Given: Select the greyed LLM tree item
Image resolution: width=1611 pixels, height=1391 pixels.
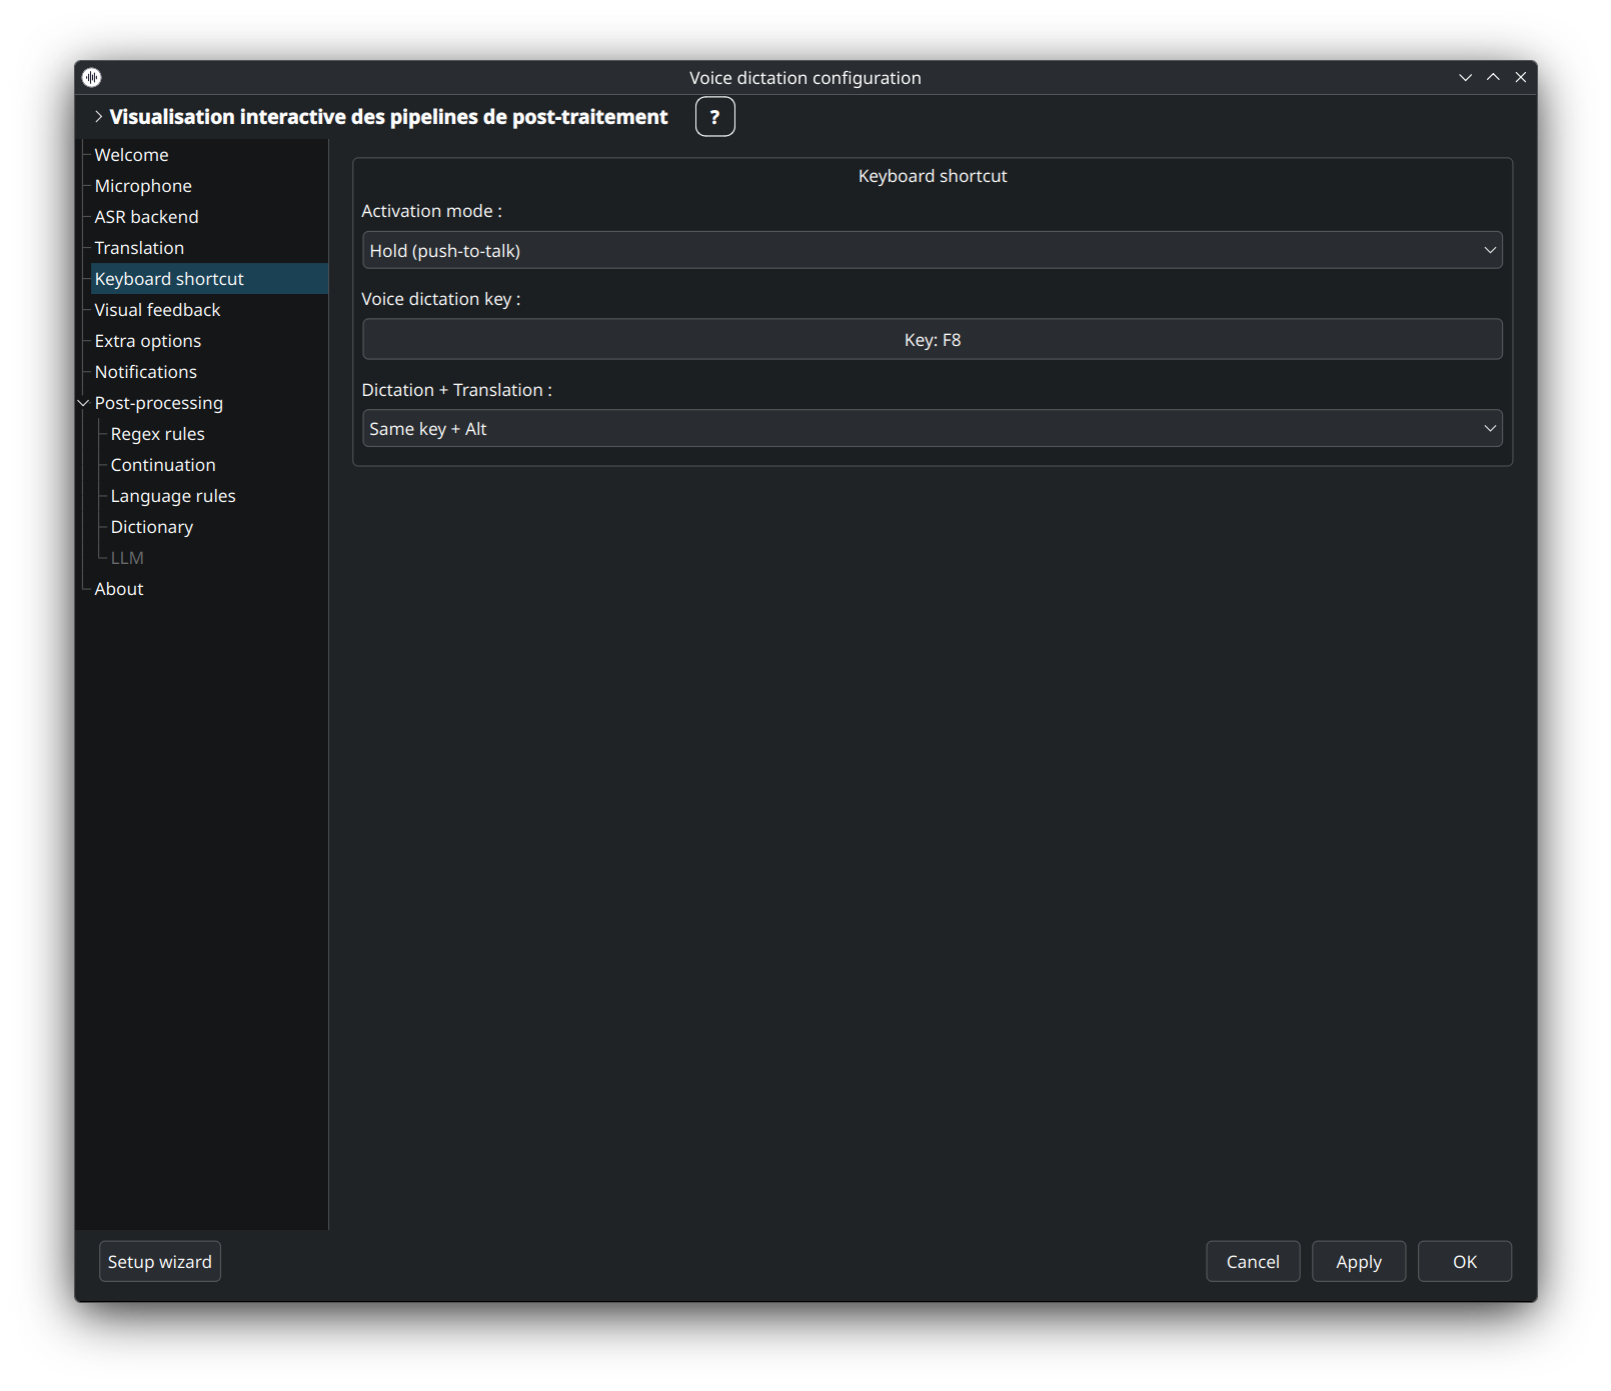Looking at the screenshot, I should tap(127, 558).
